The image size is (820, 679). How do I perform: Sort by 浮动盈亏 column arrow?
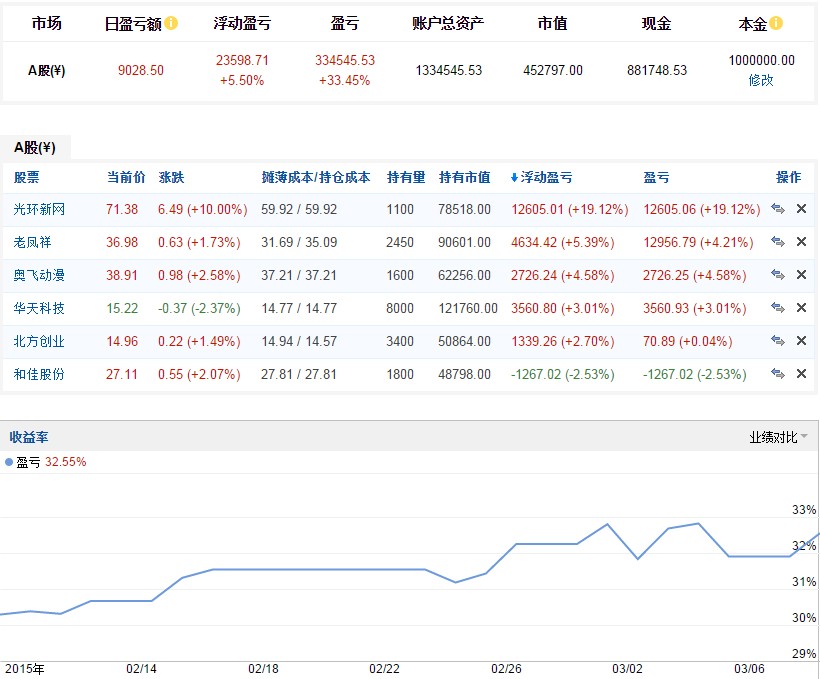point(514,178)
